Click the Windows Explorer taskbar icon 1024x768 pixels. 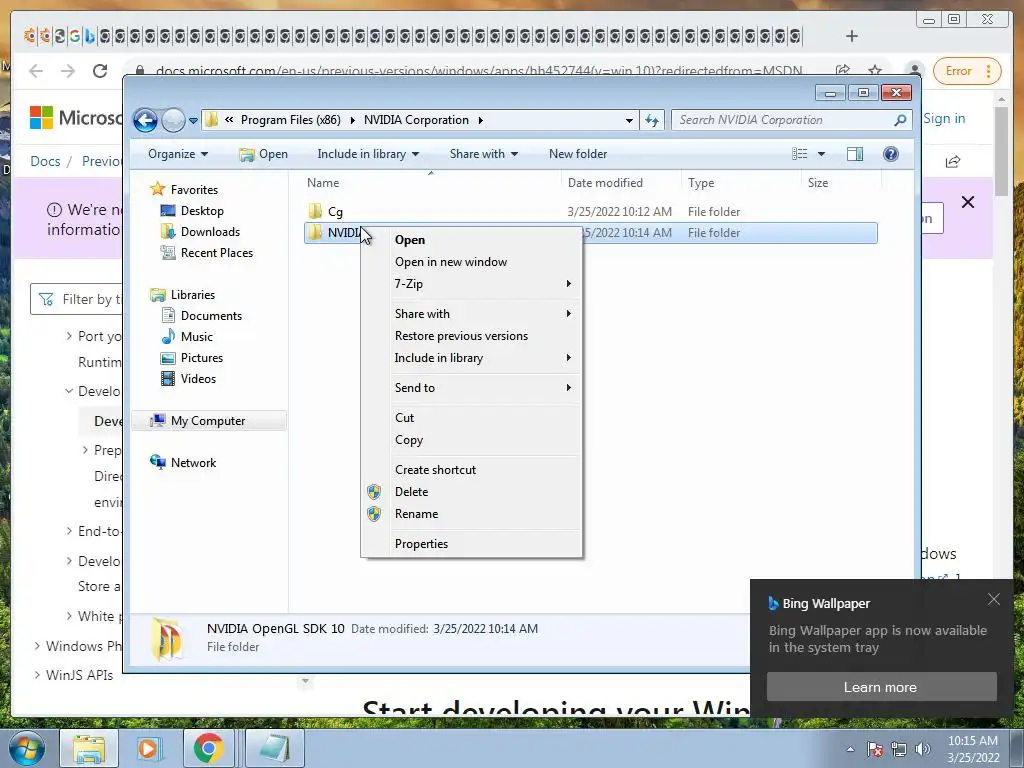89,748
